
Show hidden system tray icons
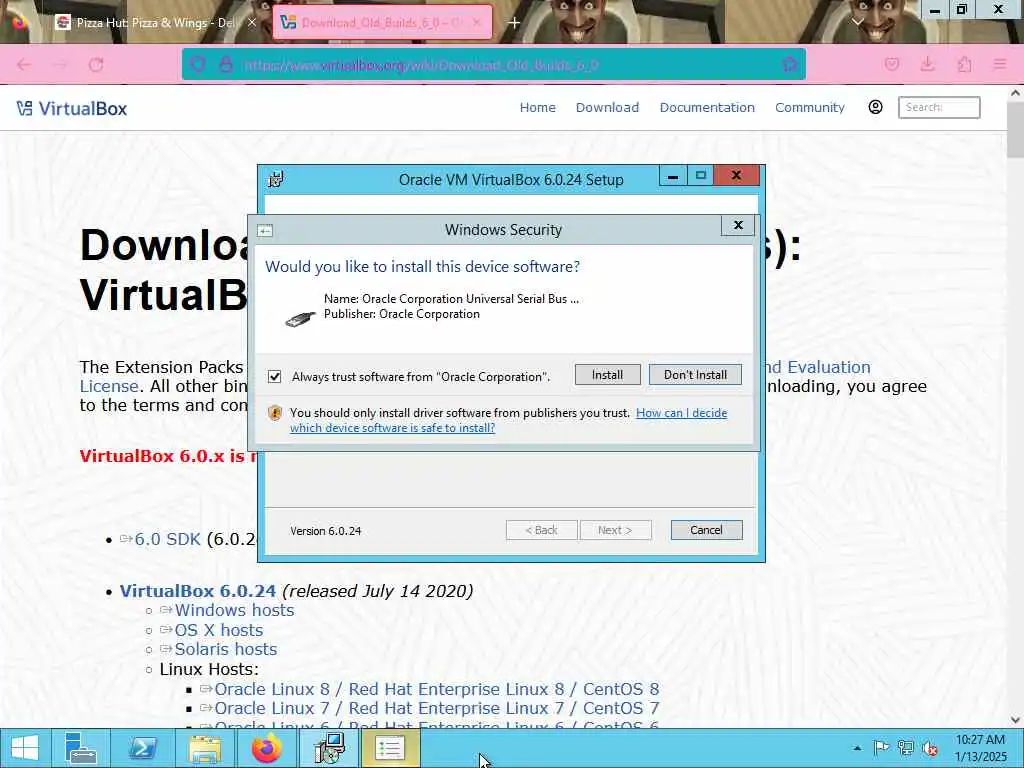click(857, 748)
